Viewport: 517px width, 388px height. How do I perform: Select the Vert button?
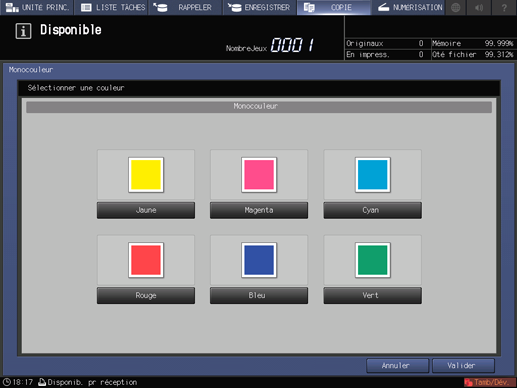pyautogui.click(x=372, y=296)
